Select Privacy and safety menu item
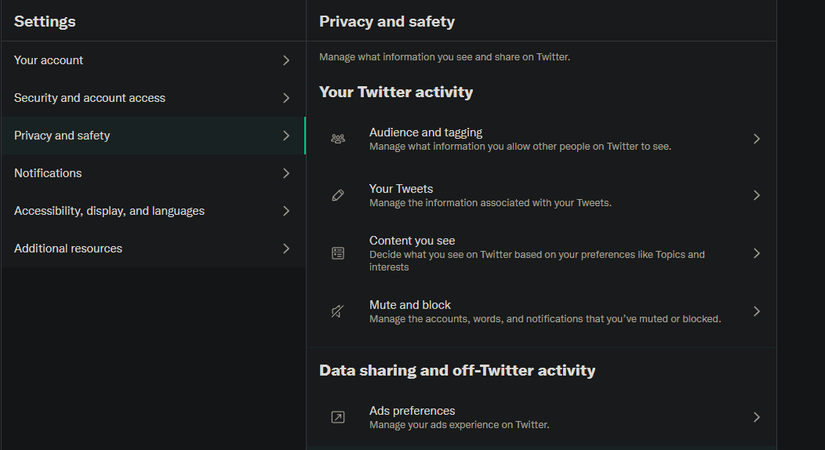825x450 pixels. pos(153,136)
